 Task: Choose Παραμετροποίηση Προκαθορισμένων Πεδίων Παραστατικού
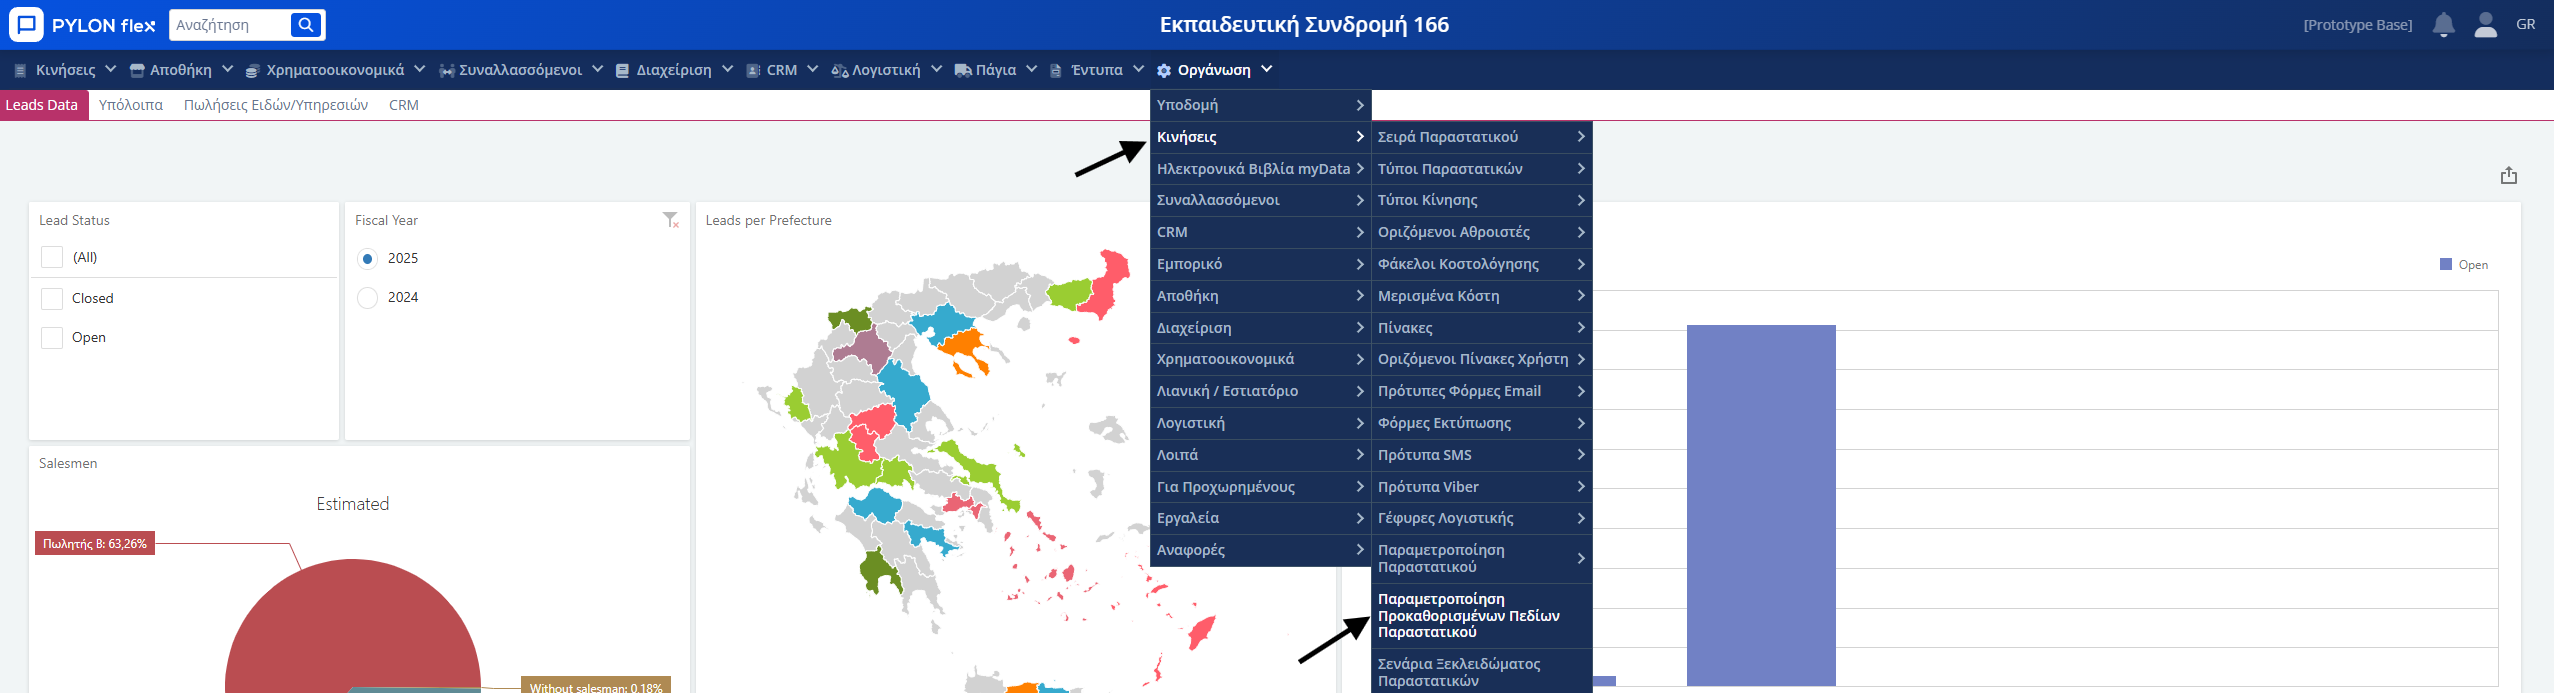[x=1481, y=616]
